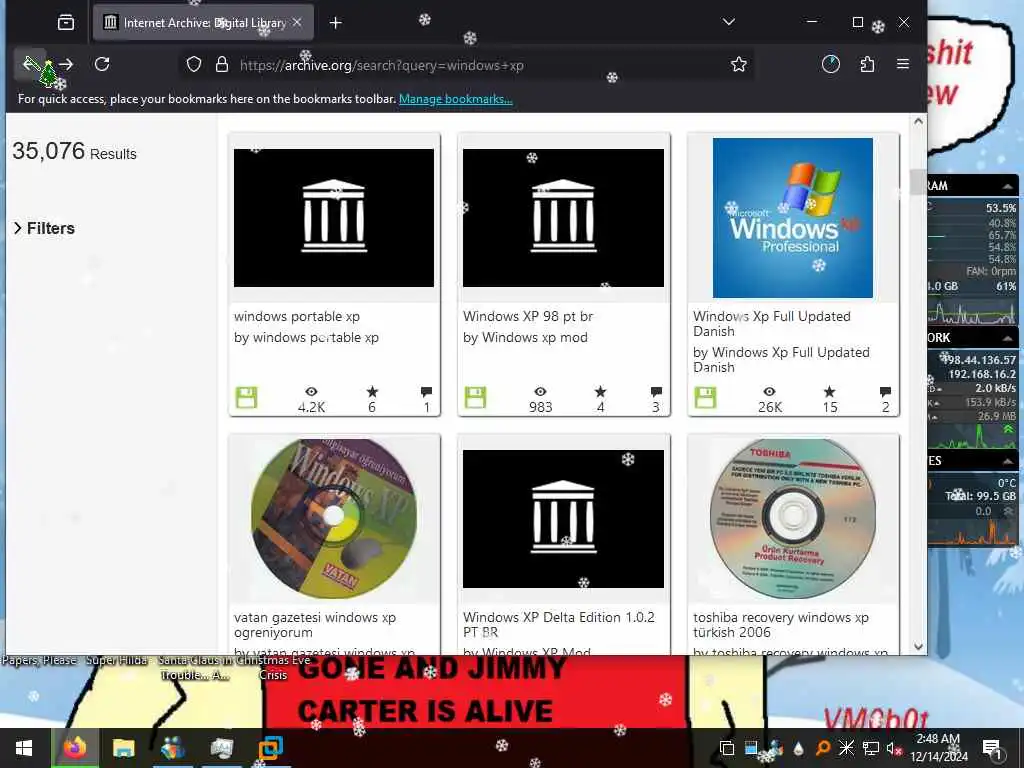
Task: Open the windows portable xp thumbnail
Action: (334, 217)
